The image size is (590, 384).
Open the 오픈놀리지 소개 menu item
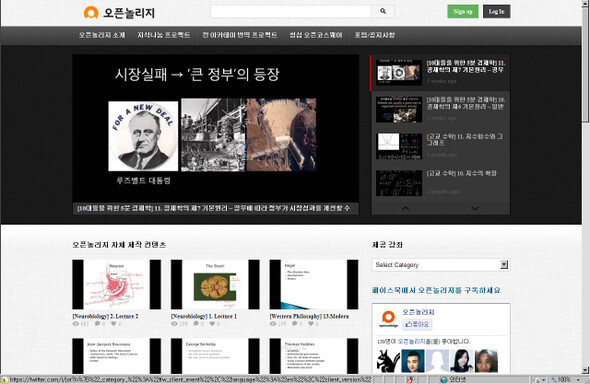tap(102, 35)
